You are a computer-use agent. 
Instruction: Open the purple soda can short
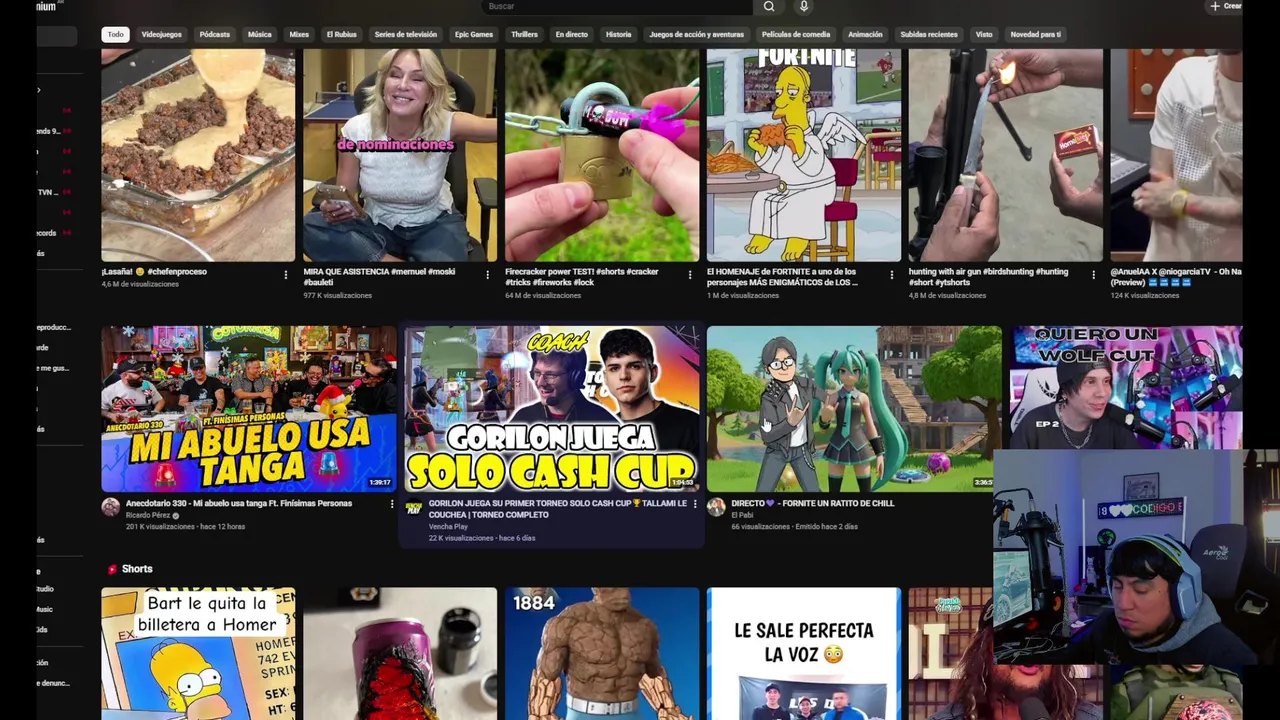(x=400, y=653)
